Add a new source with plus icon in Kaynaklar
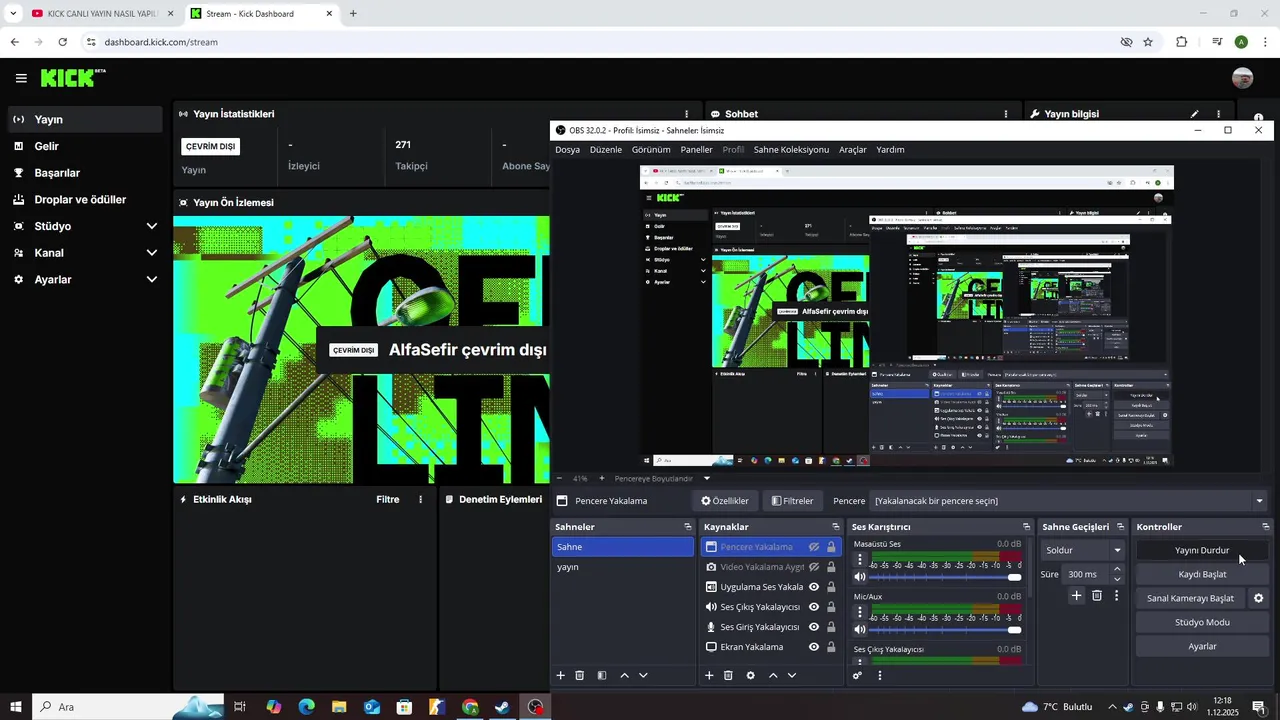Image resolution: width=1280 pixels, height=720 pixels. 709,676
